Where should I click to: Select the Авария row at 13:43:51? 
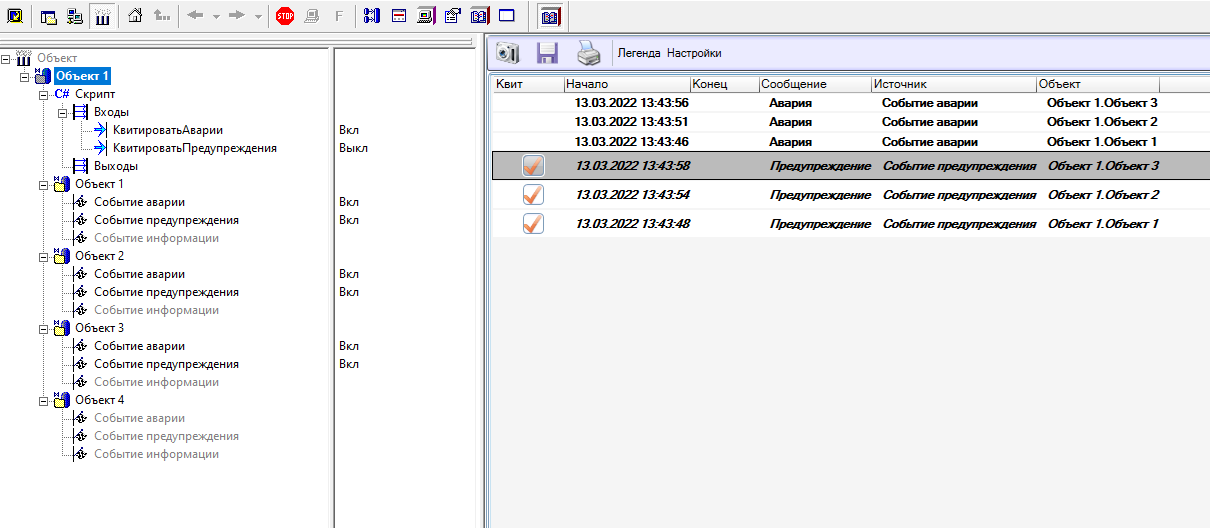click(x=851, y=122)
